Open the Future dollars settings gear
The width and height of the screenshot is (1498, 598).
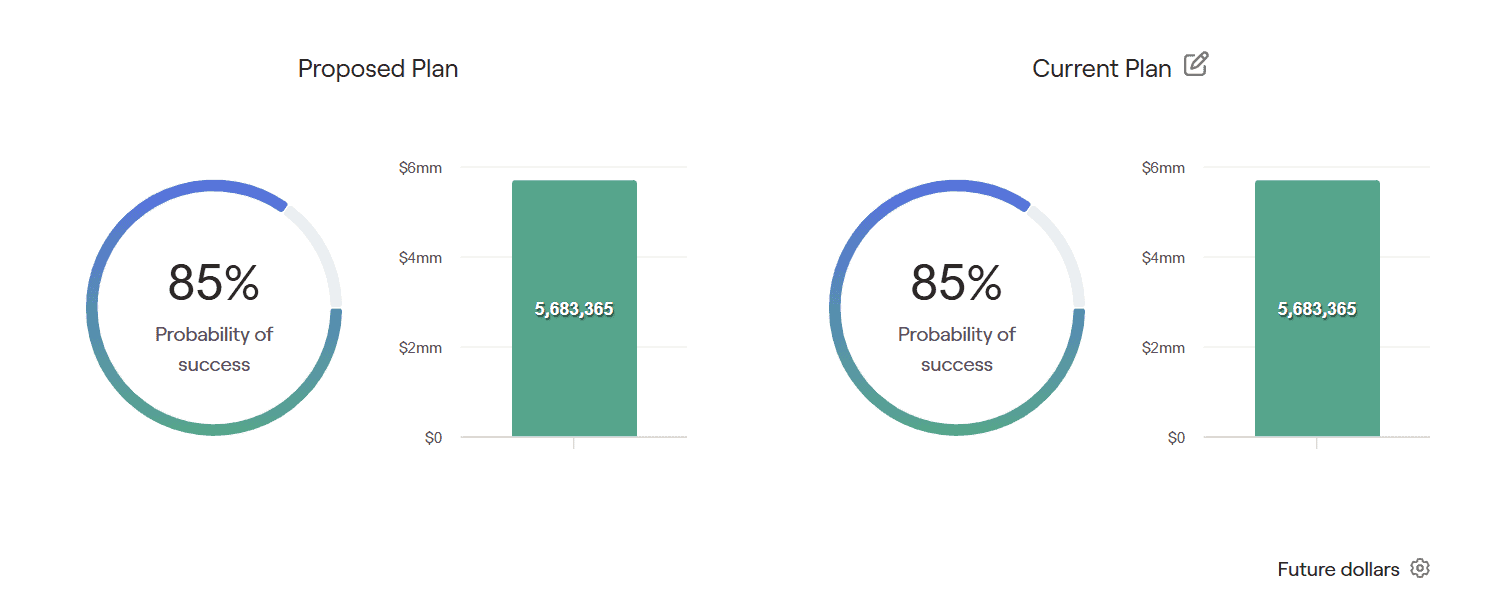coord(1420,568)
